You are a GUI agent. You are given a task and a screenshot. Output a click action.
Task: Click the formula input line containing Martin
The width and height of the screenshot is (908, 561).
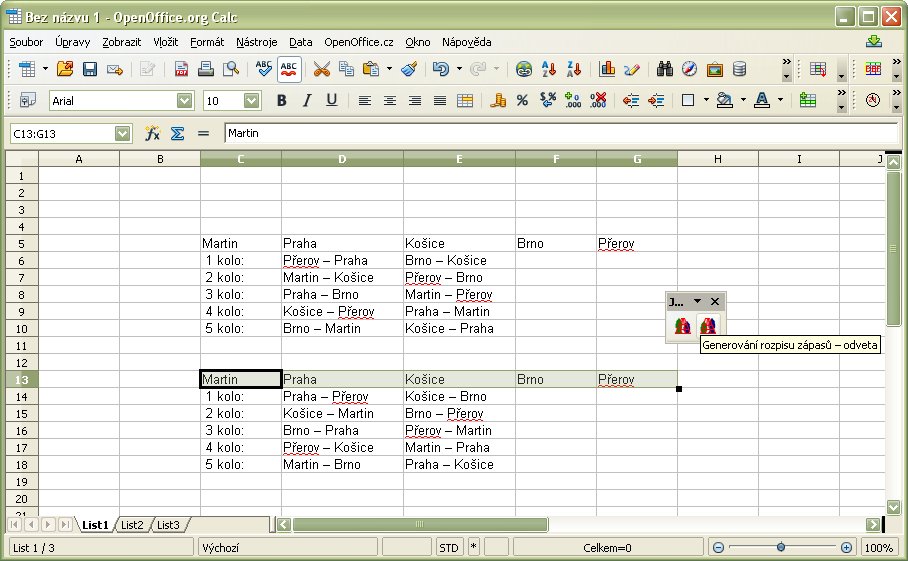561,134
